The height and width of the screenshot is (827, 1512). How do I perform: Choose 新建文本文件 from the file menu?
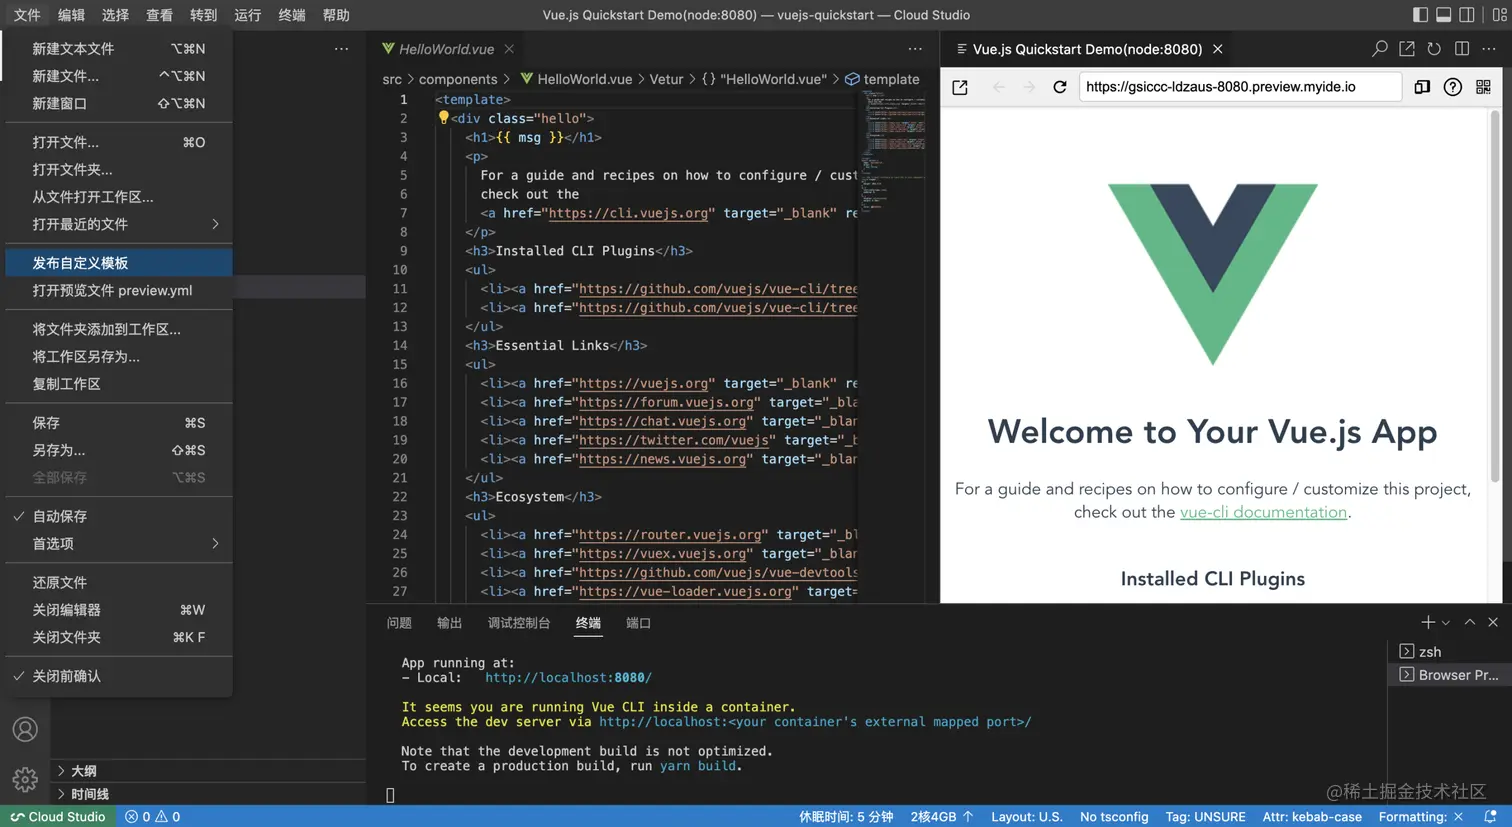(118, 49)
